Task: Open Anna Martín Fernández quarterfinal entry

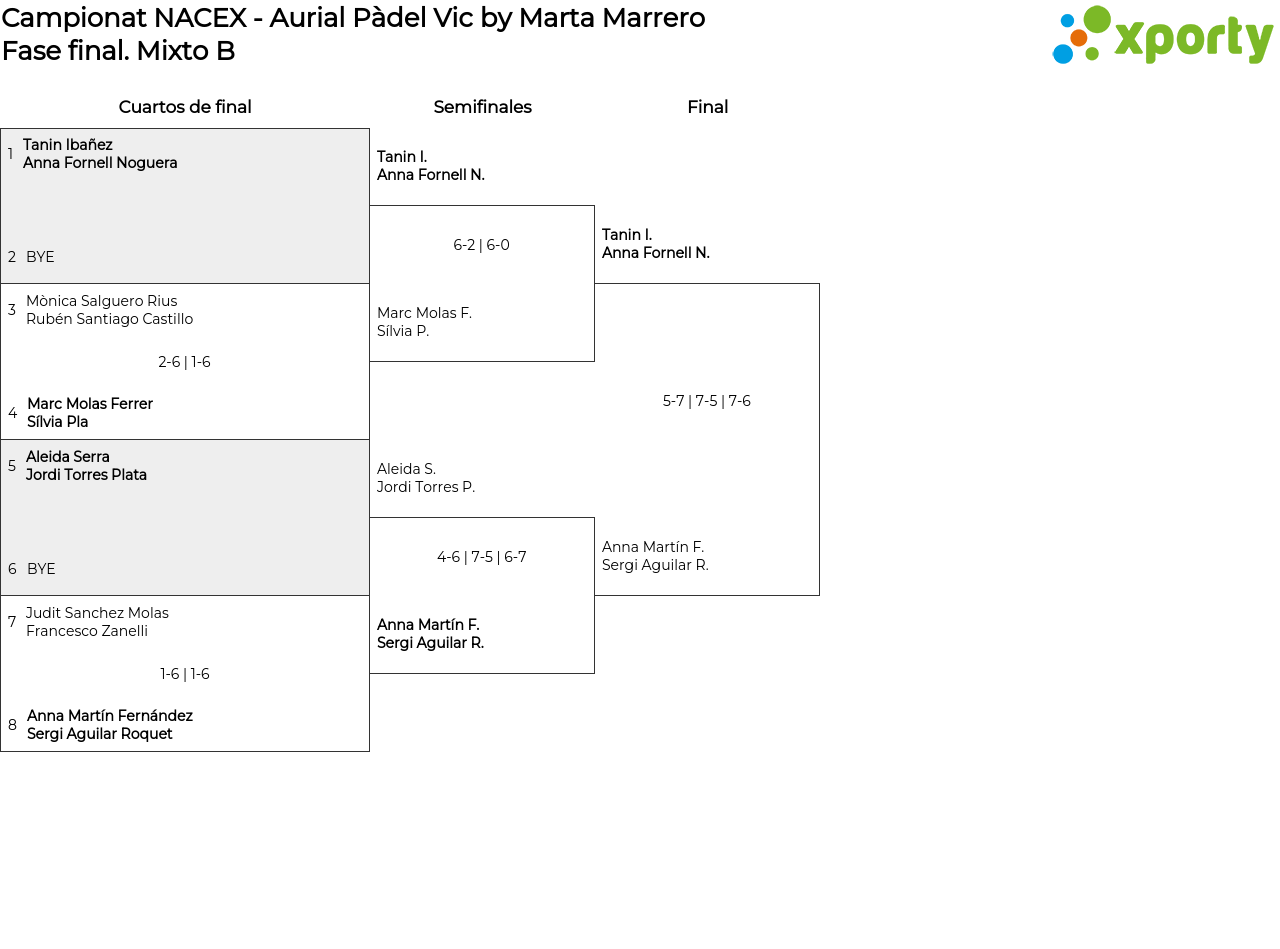Action: point(110,716)
